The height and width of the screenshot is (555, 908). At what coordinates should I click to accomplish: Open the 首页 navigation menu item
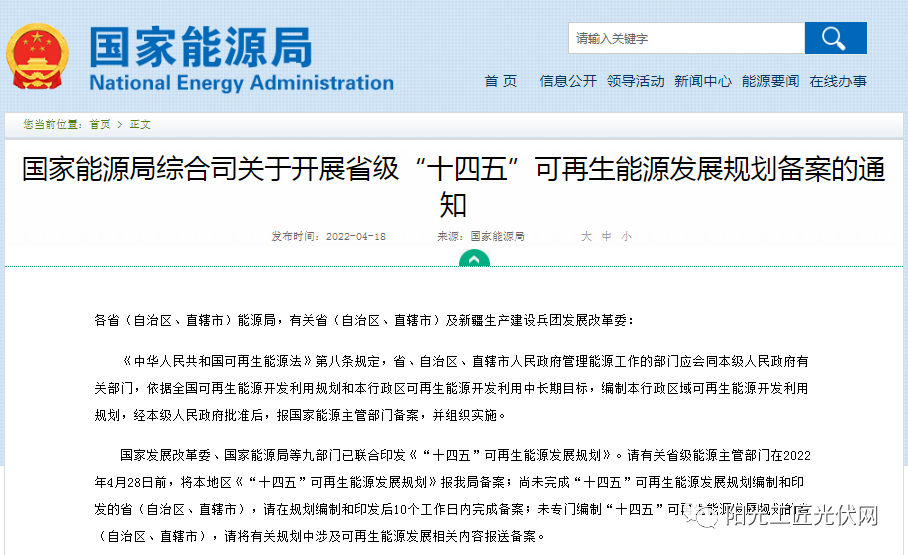[x=501, y=81]
